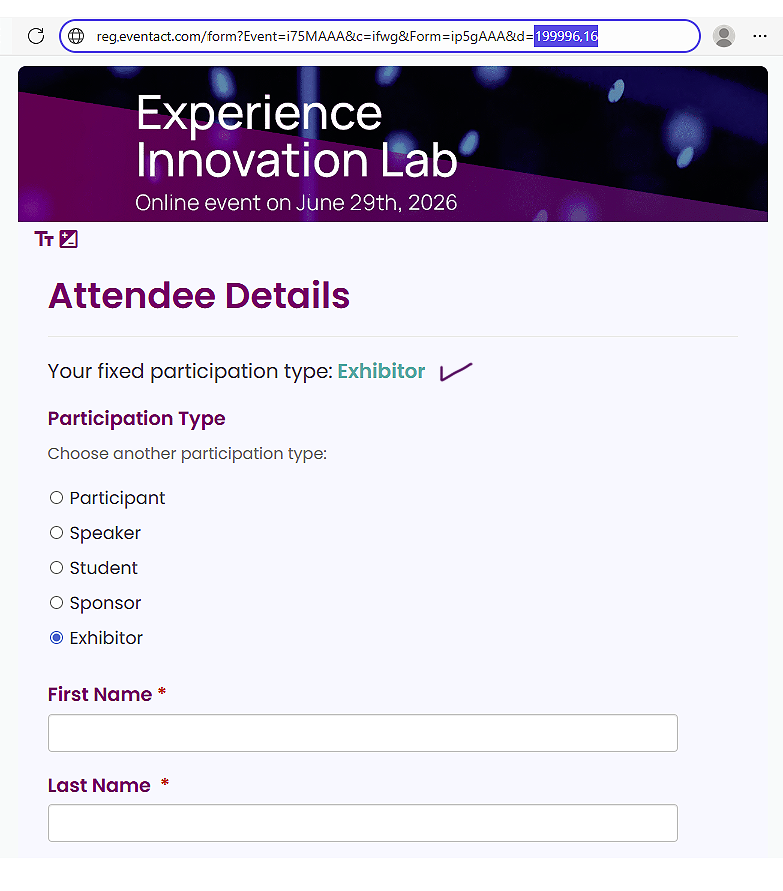Click the Attendee Details heading

pyautogui.click(x=198, y=296)
